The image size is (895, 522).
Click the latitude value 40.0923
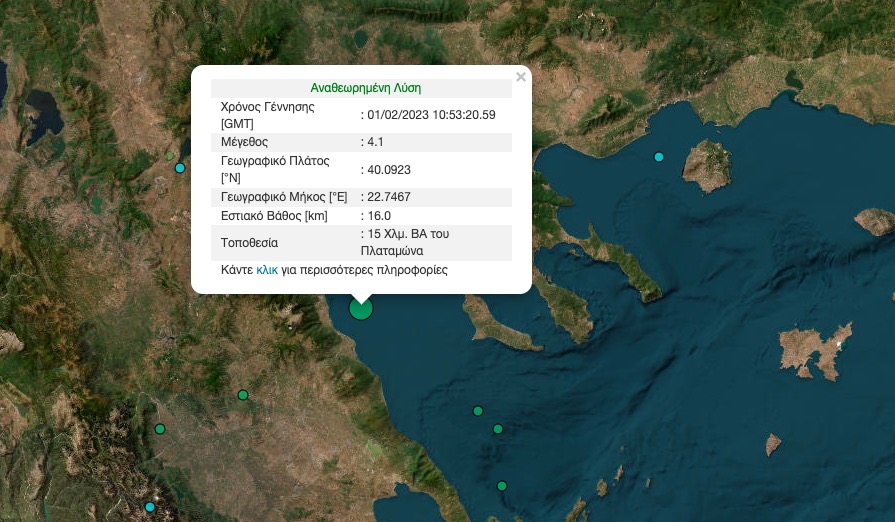[389, 169]
